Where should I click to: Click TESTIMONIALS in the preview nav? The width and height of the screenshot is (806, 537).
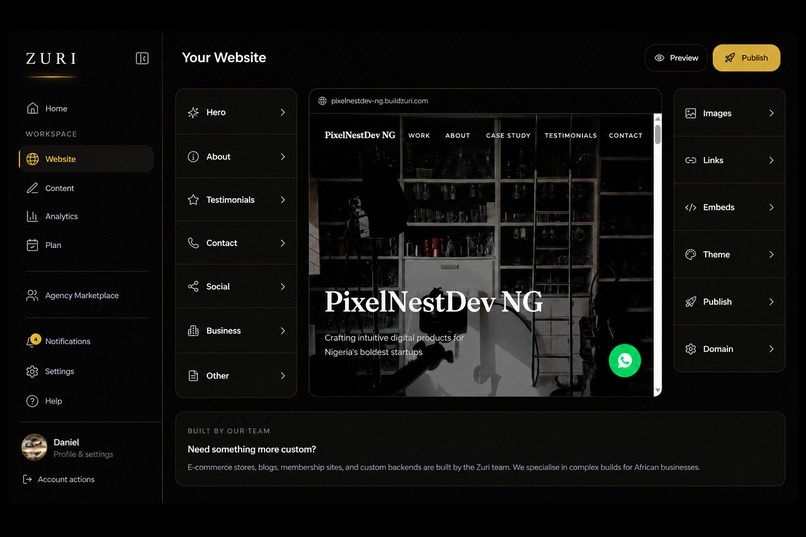571,136
